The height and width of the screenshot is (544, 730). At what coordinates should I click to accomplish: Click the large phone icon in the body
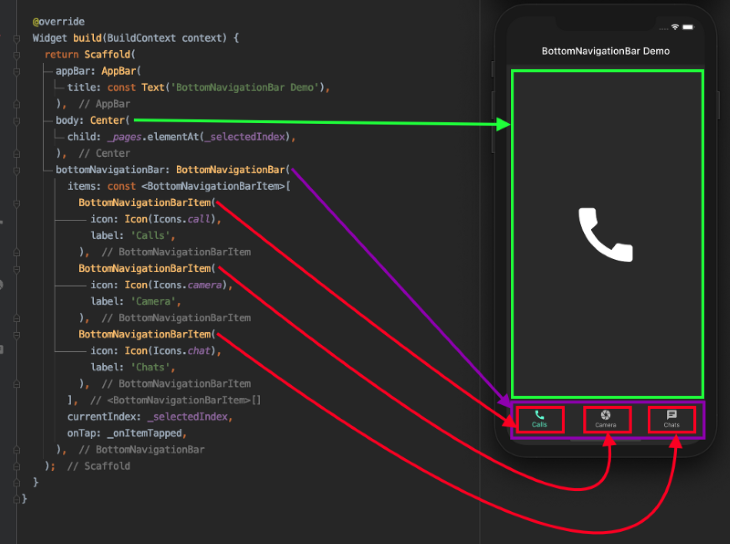tap(606, 235)
